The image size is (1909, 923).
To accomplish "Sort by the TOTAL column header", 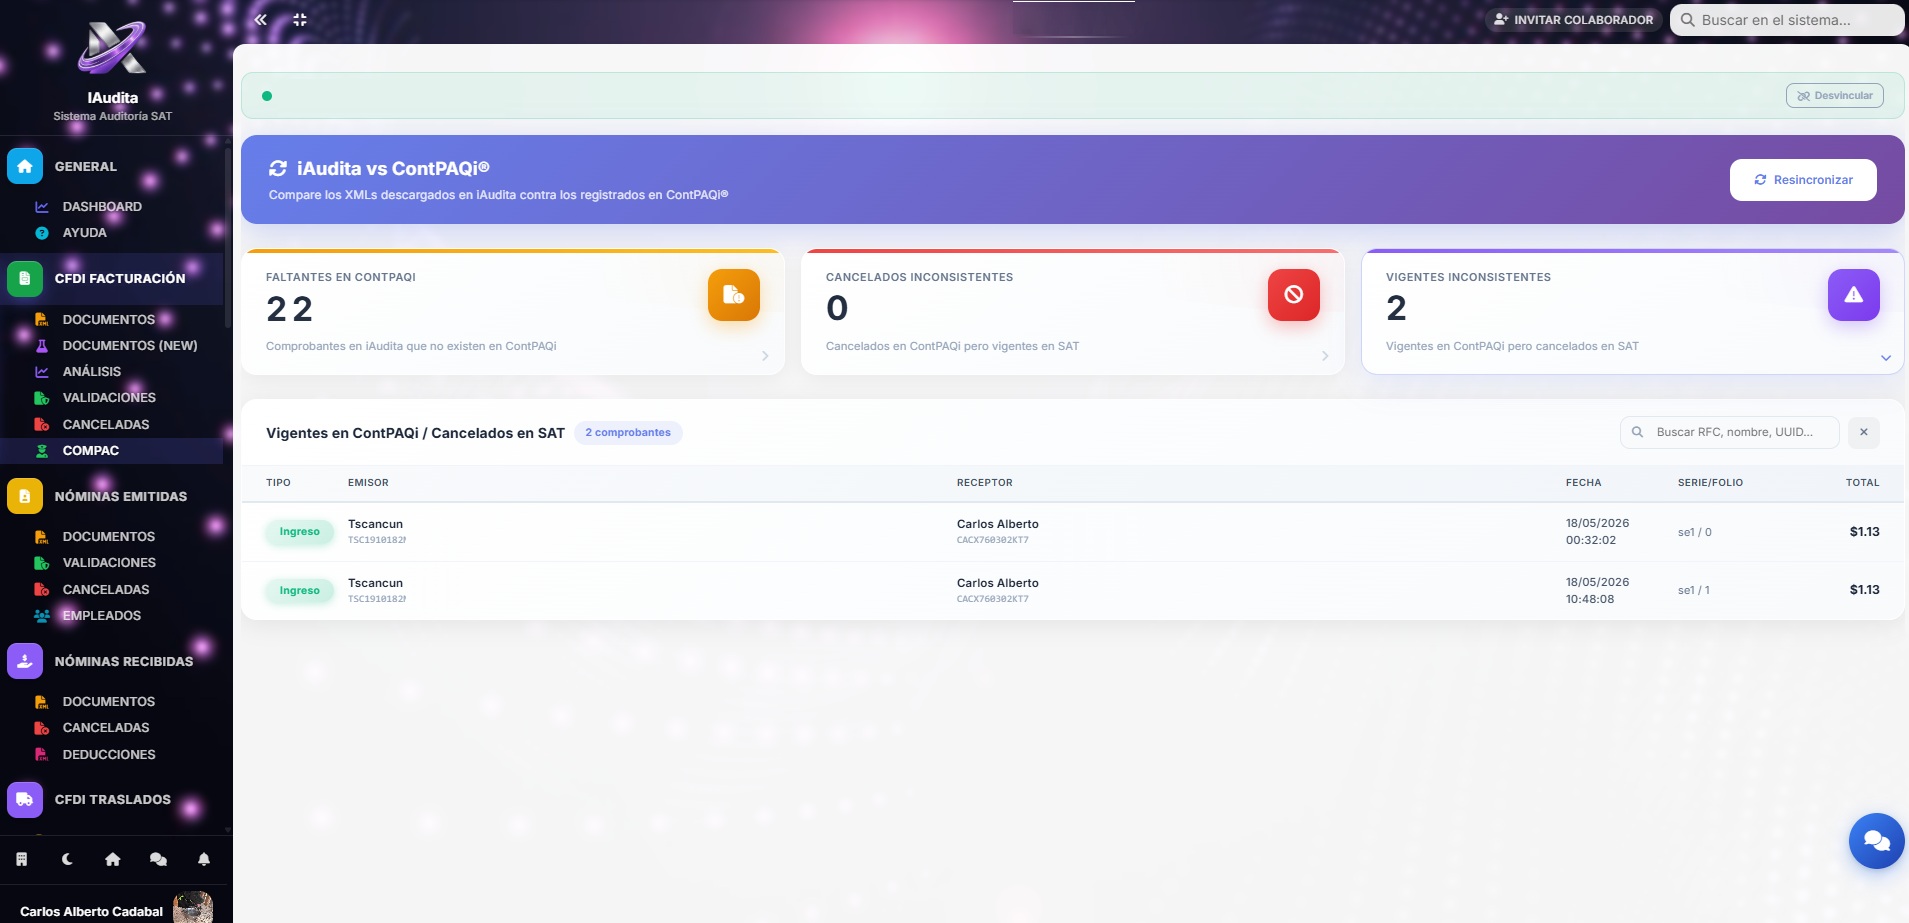I will coord(1862,483).
